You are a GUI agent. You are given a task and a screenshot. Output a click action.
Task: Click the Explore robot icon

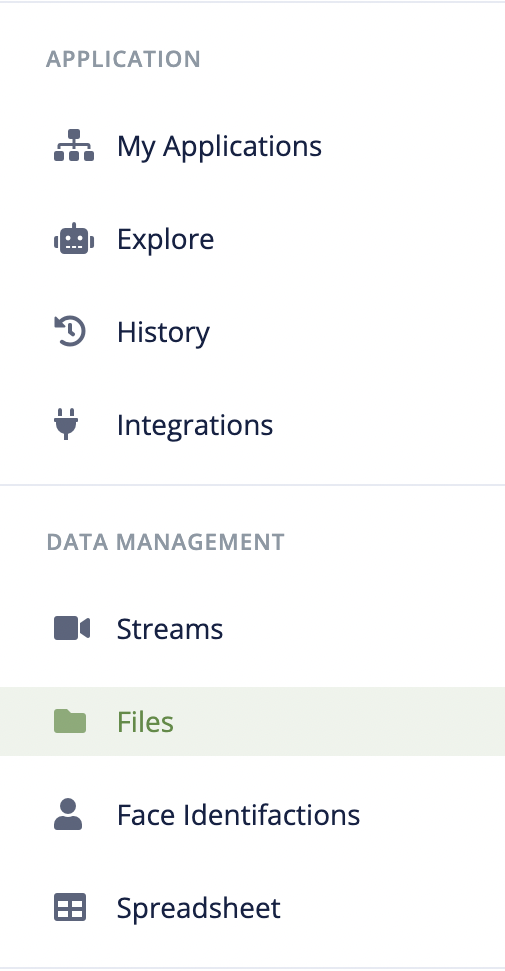(x=74, y=238)
